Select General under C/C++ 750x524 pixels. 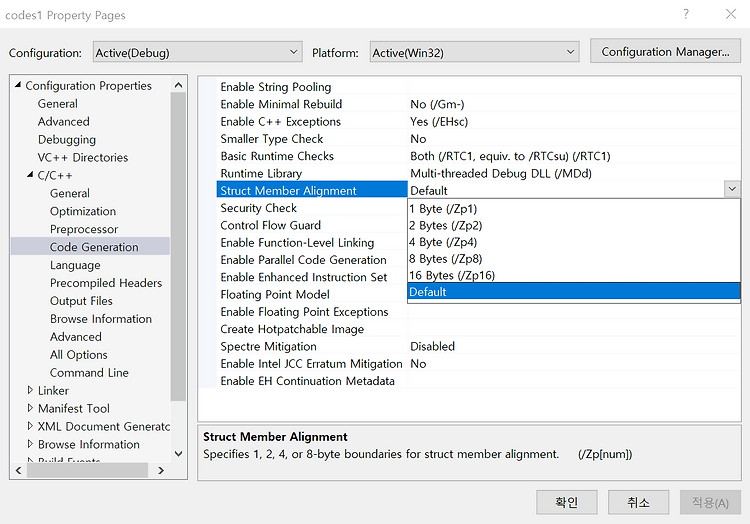(x=70, y=193)
